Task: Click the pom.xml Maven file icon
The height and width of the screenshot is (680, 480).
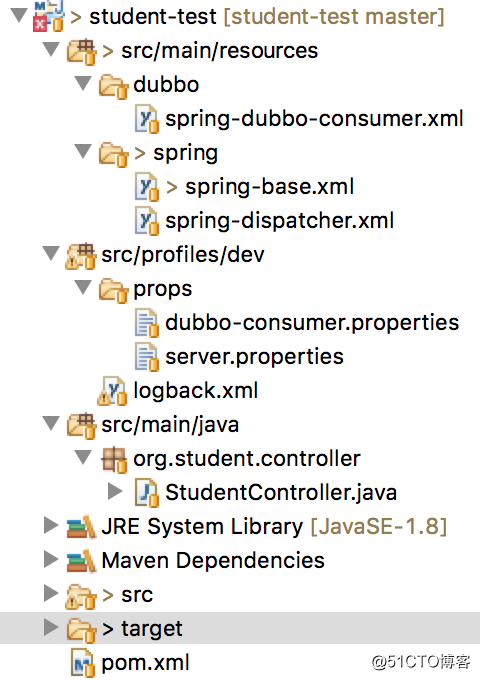Action: point(83,663)
